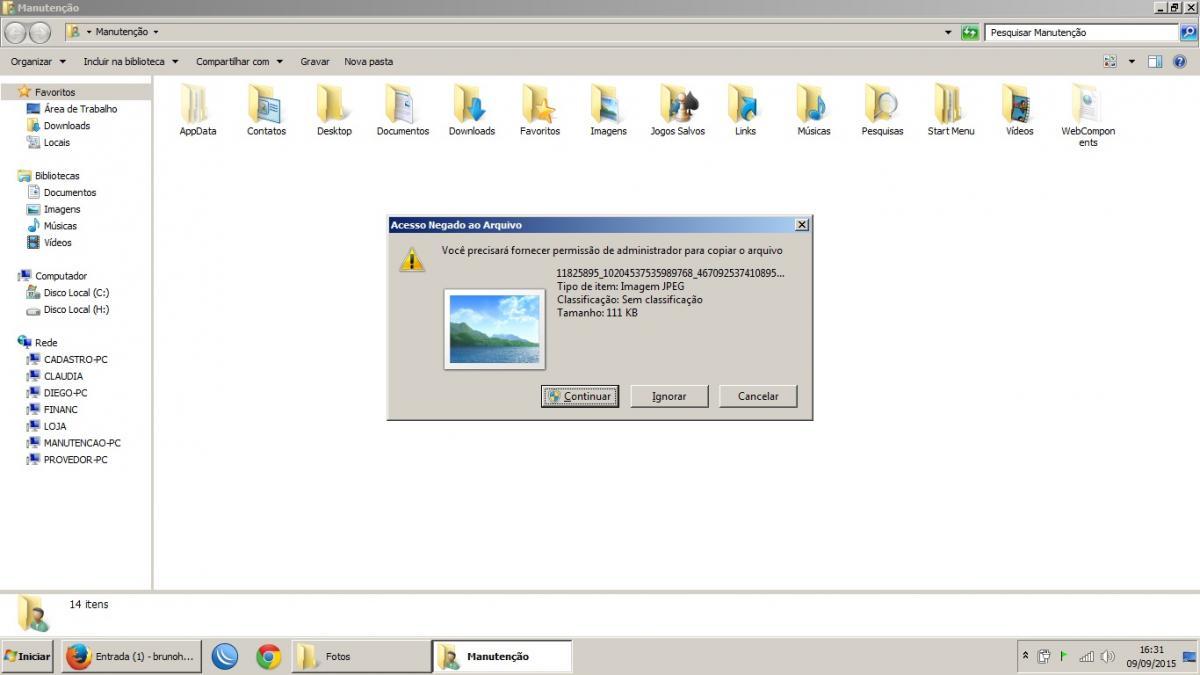Select the Músicas folder icon in file pane
The image size is (1200, 675).
814,104
